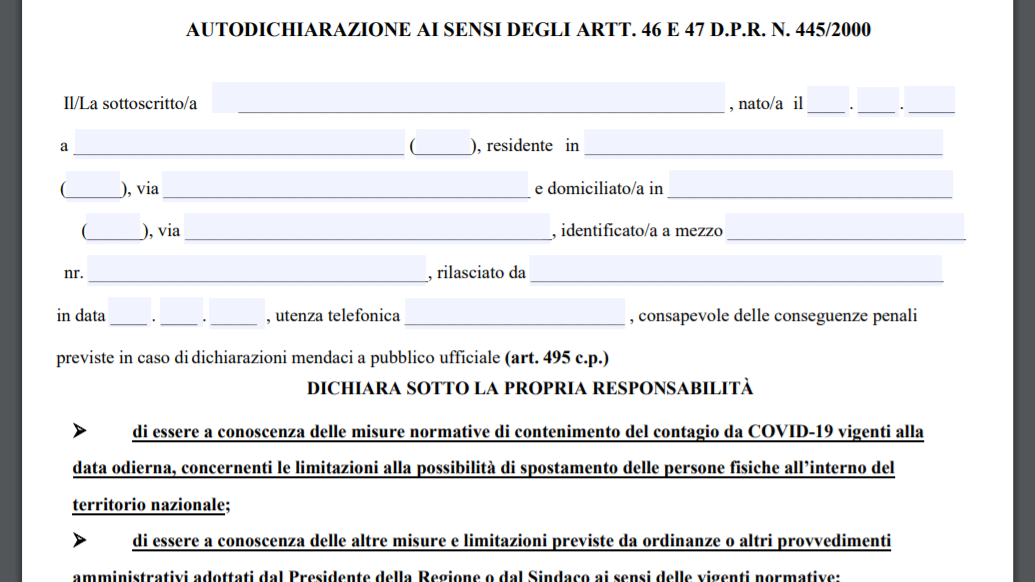Click the province field in parentheses before residente in
The width and height of the screenshot is (1035, 582).
tap(443, 143)
